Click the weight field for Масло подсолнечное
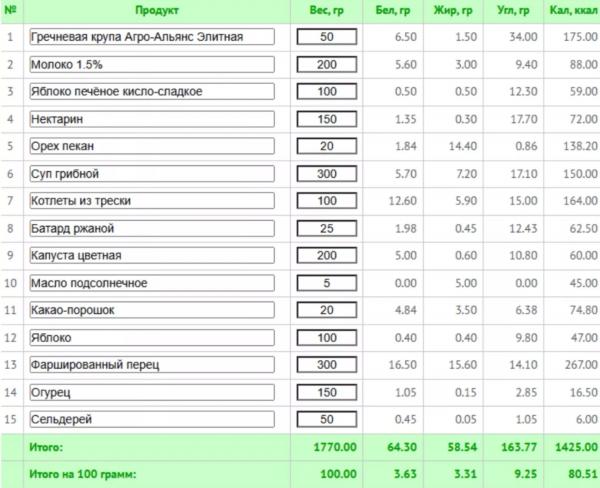 pyautogui.click(x=327, y=283)
